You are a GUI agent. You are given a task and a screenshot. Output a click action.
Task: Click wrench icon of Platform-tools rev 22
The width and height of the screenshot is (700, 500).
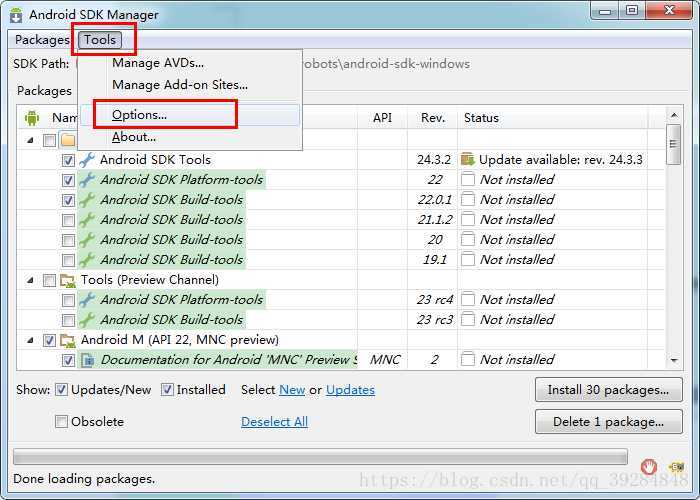pos(87,179)
